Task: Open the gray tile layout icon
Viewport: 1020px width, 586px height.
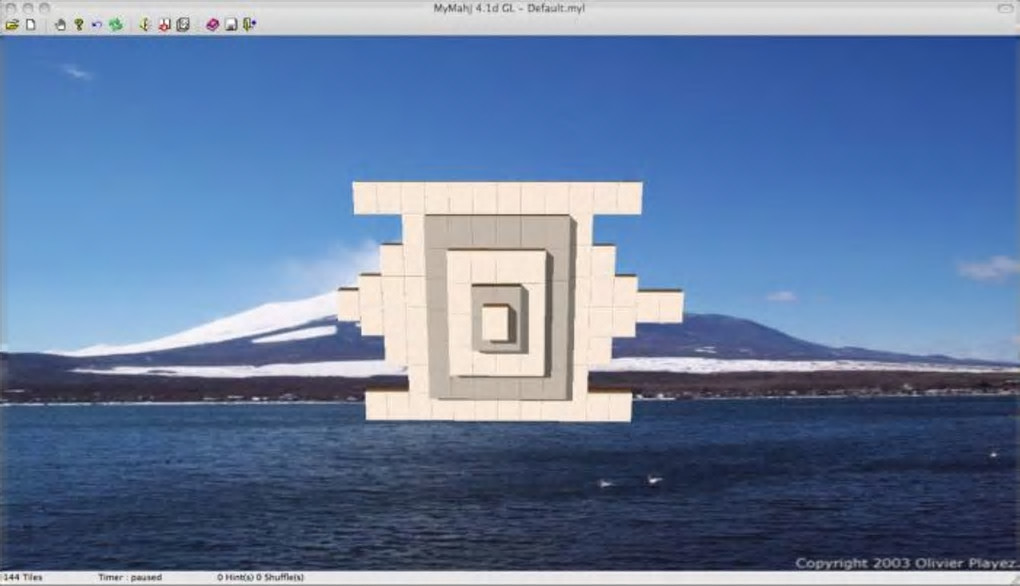Action: pyautogui.click(x=183, y=25)
